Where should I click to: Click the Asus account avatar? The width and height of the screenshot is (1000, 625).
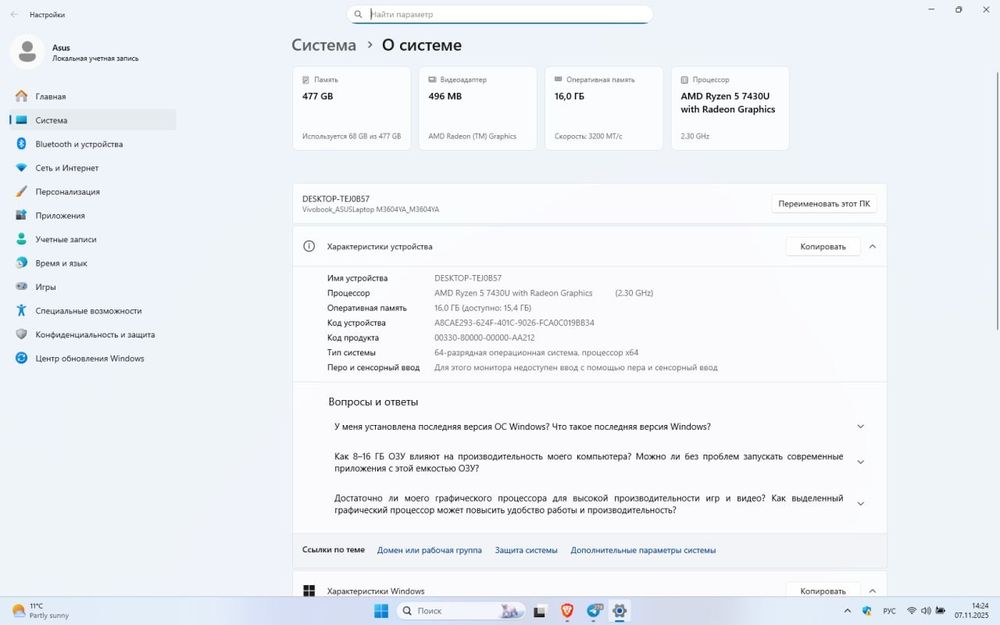(27, 52)
